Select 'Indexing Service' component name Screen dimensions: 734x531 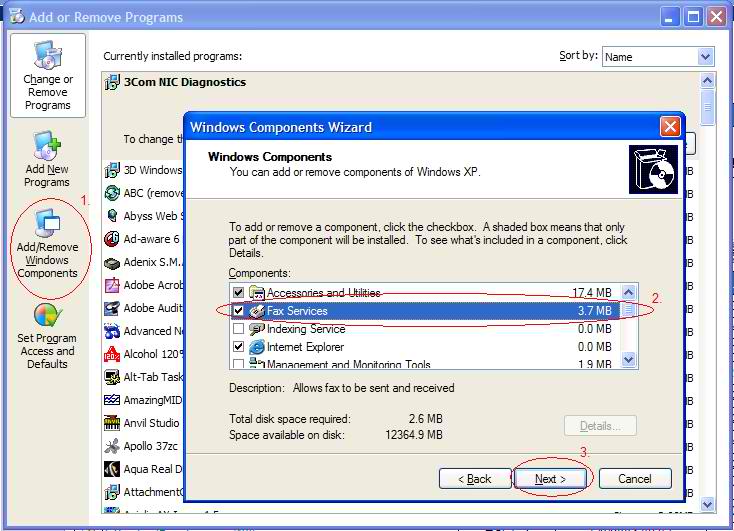click(306, 329)
